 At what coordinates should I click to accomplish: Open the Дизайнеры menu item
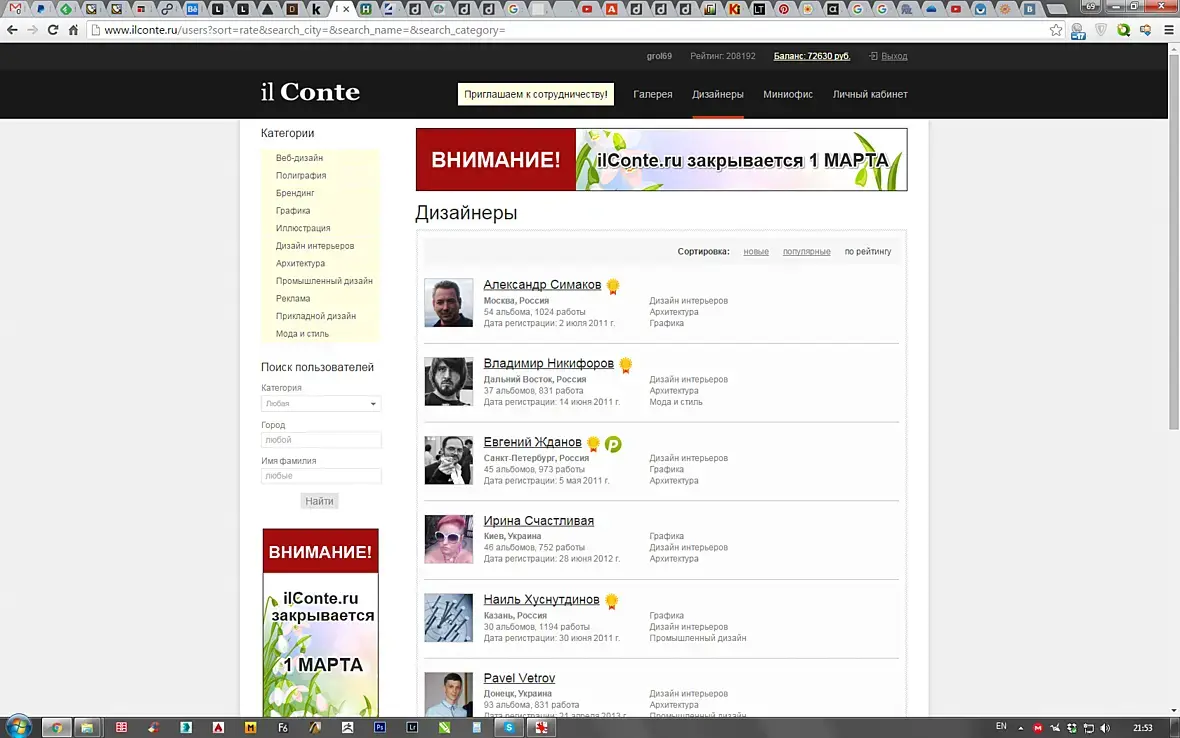pos(717,94)
